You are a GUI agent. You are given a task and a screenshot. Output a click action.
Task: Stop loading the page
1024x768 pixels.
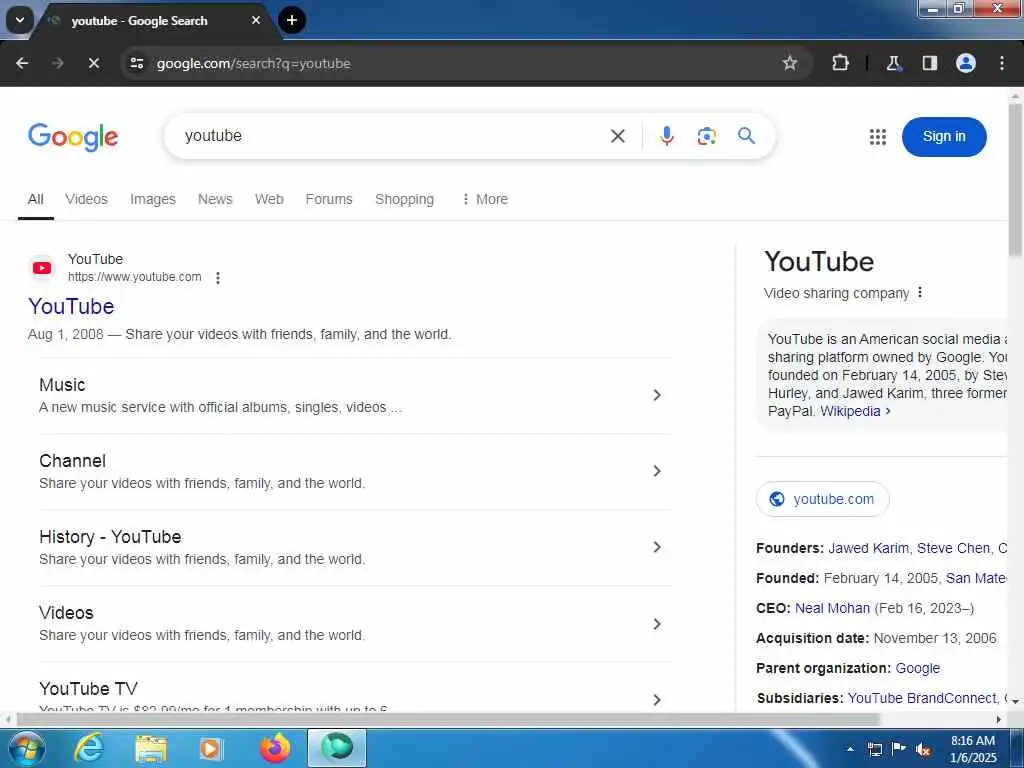[x=93, y=63]
